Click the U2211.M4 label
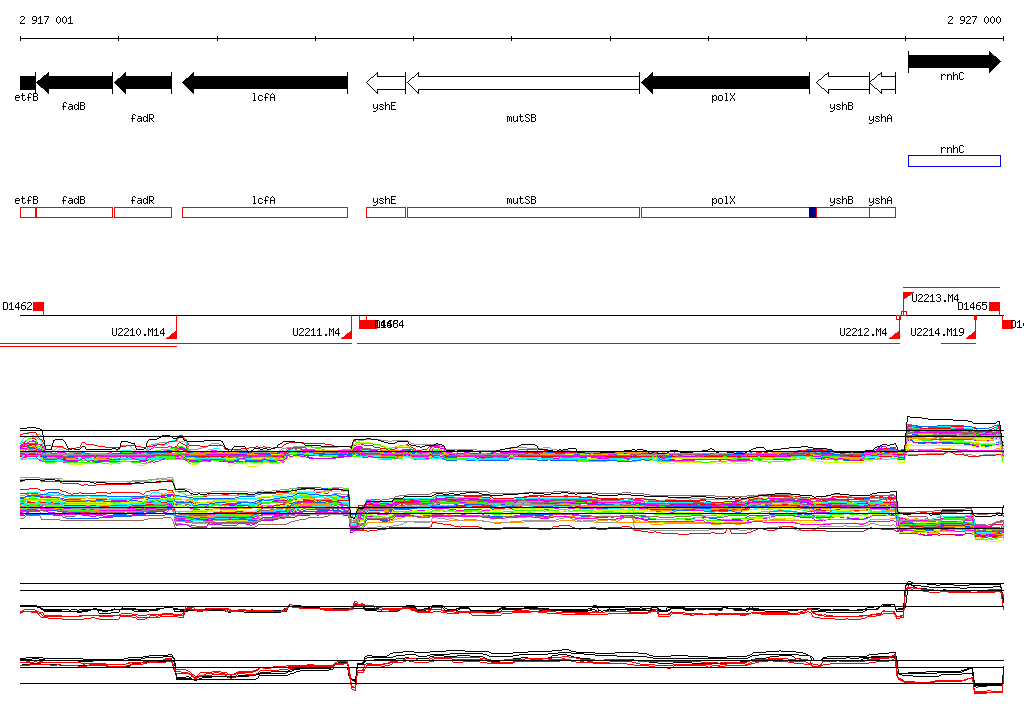The width and height of the screenshot is (1024, 714). (316, 332)
